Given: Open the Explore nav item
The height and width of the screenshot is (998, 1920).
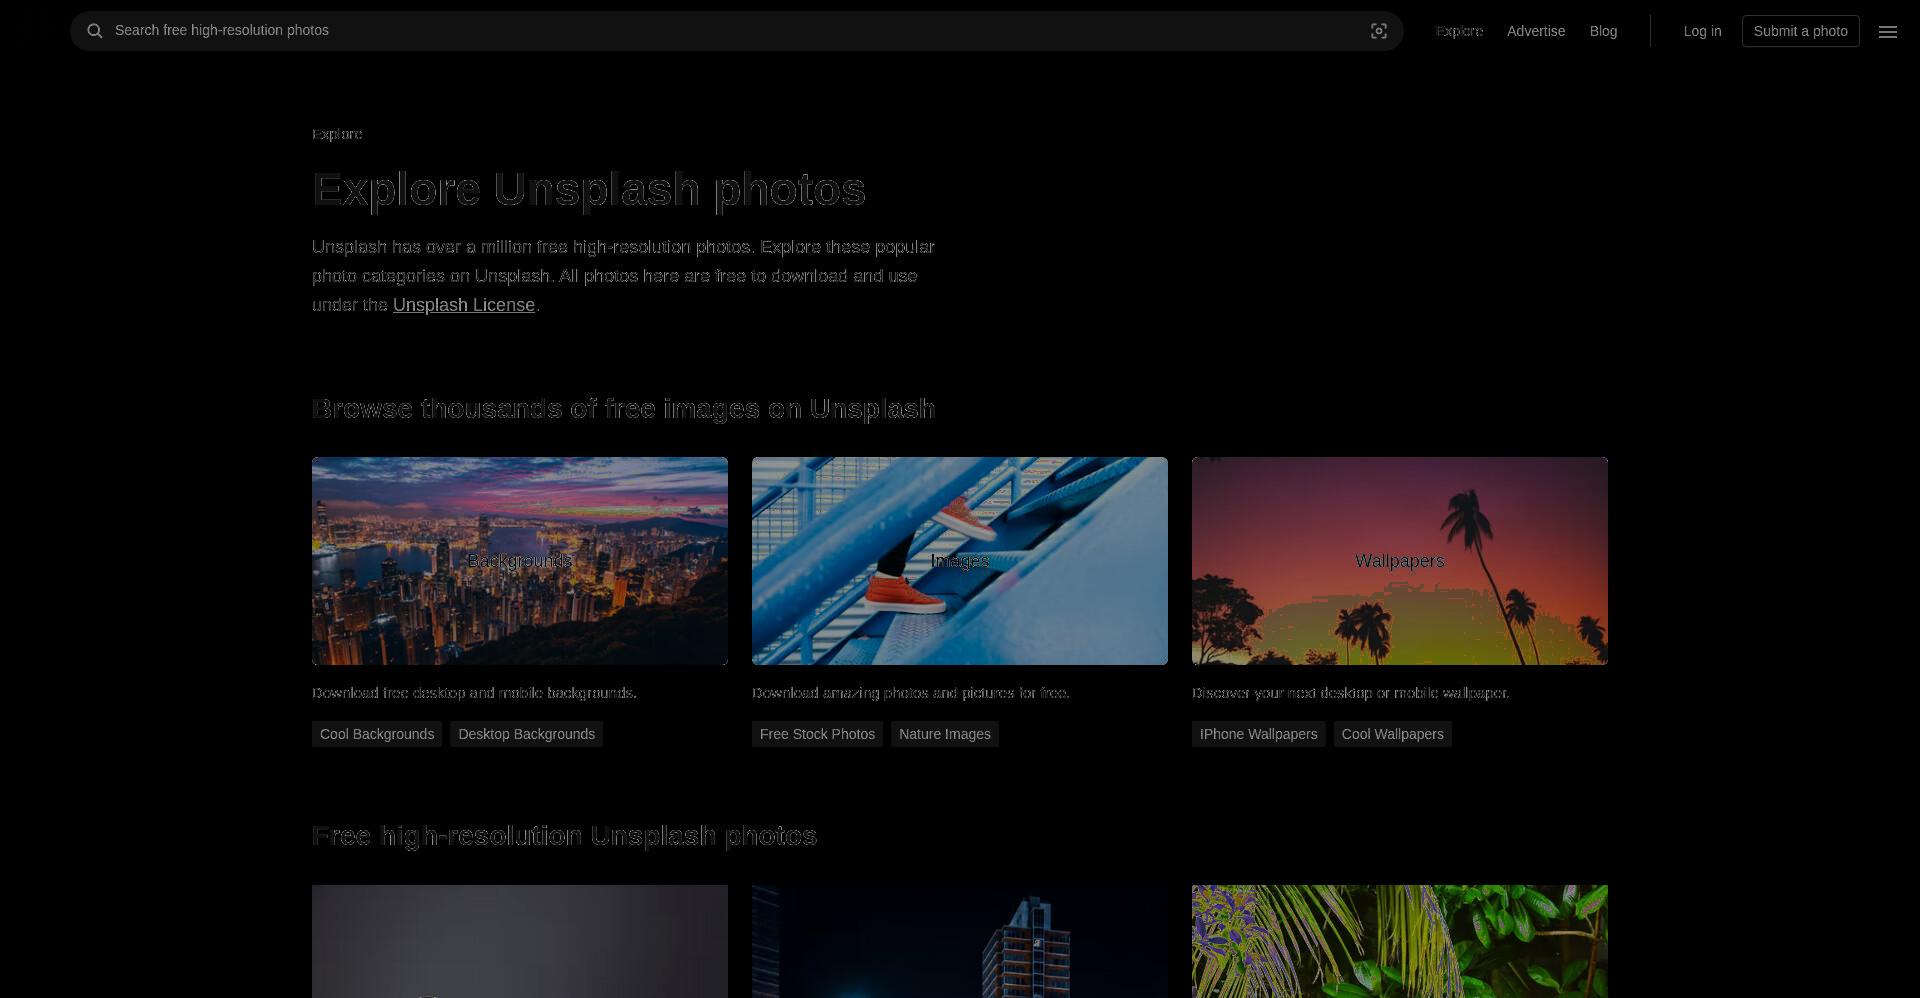Looking at the screenshot, I should (x=1459, y=31).
